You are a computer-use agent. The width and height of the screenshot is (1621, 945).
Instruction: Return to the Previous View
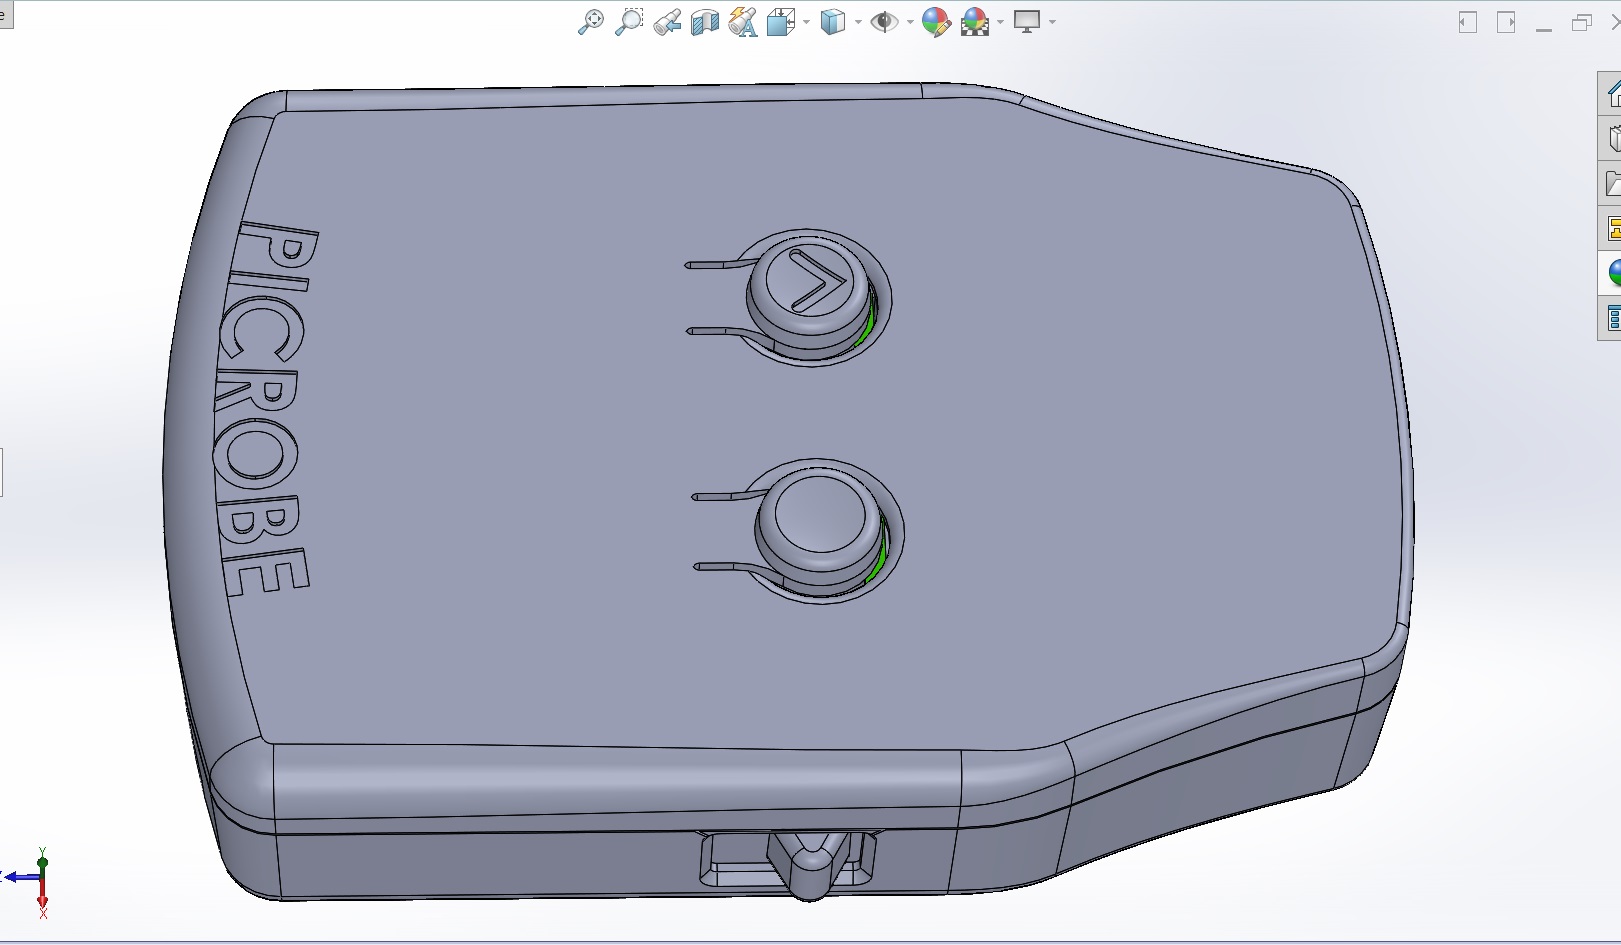667,22
